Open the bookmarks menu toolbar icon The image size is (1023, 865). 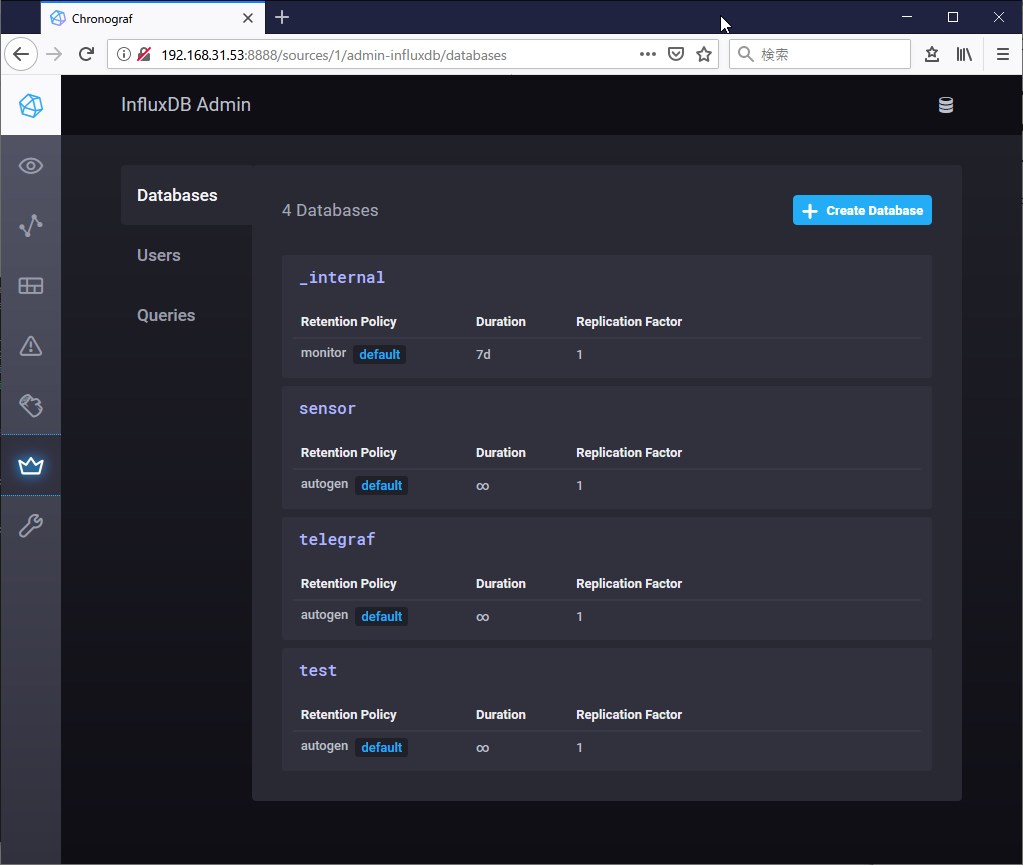(x=932, y=54)
